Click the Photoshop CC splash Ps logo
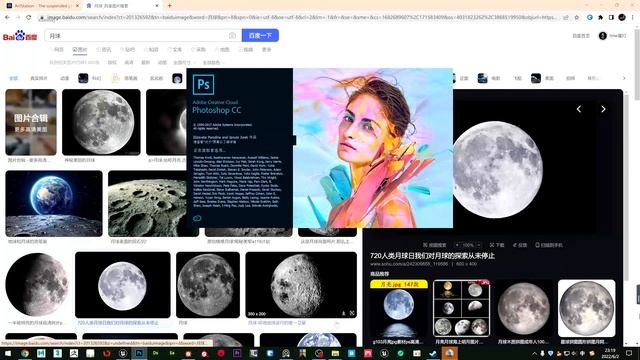Screen dimensions: 640x360 coord(203,84)
